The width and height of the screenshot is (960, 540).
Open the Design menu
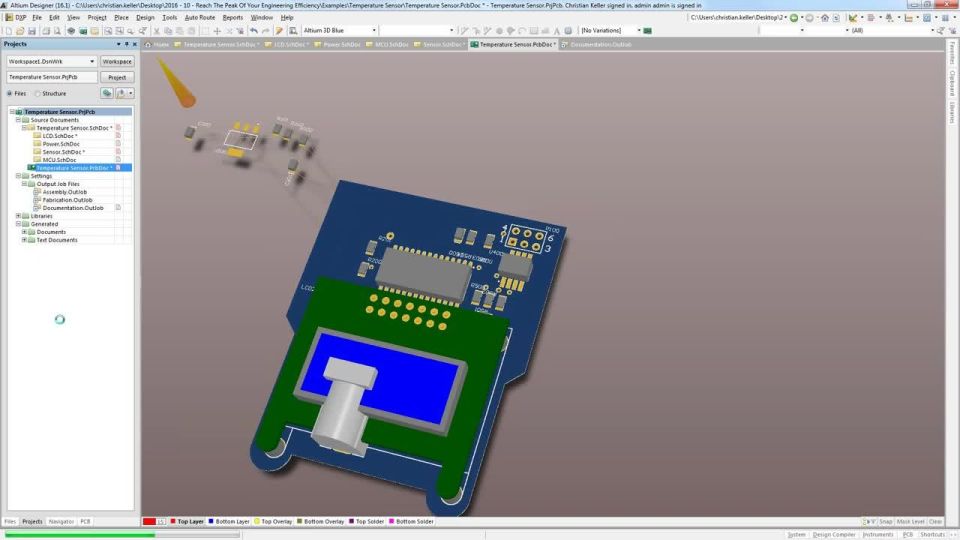(145, 18)
